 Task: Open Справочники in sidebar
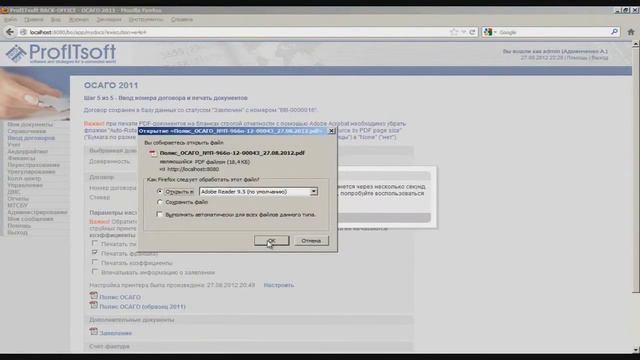[27, 131]
